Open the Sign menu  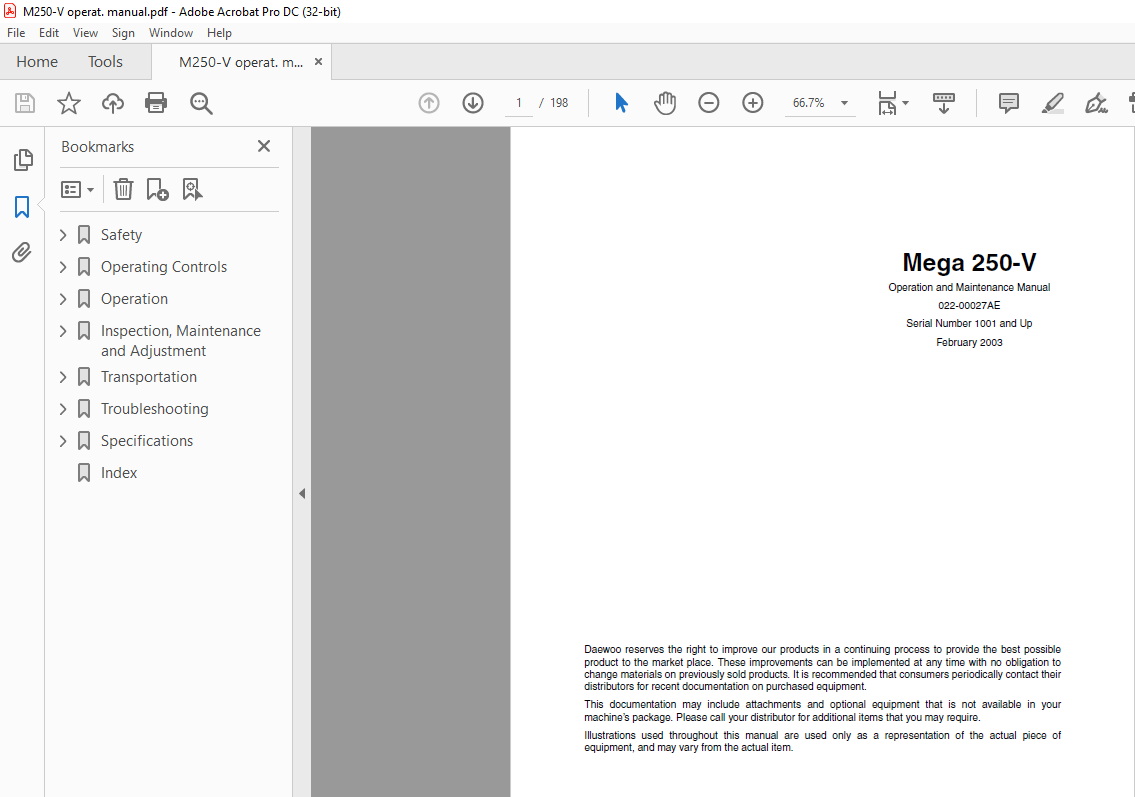[x=123, y=33]
